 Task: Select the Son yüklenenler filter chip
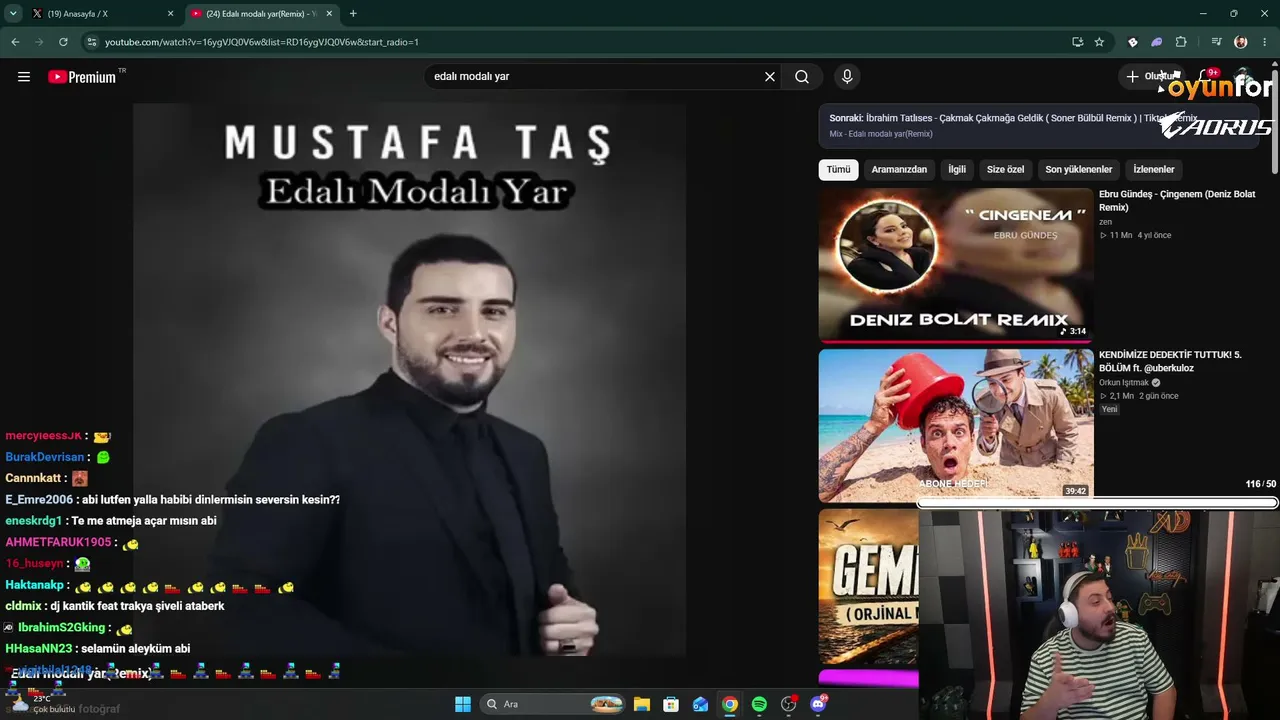pyautogui.click(x=1078, y=169)
